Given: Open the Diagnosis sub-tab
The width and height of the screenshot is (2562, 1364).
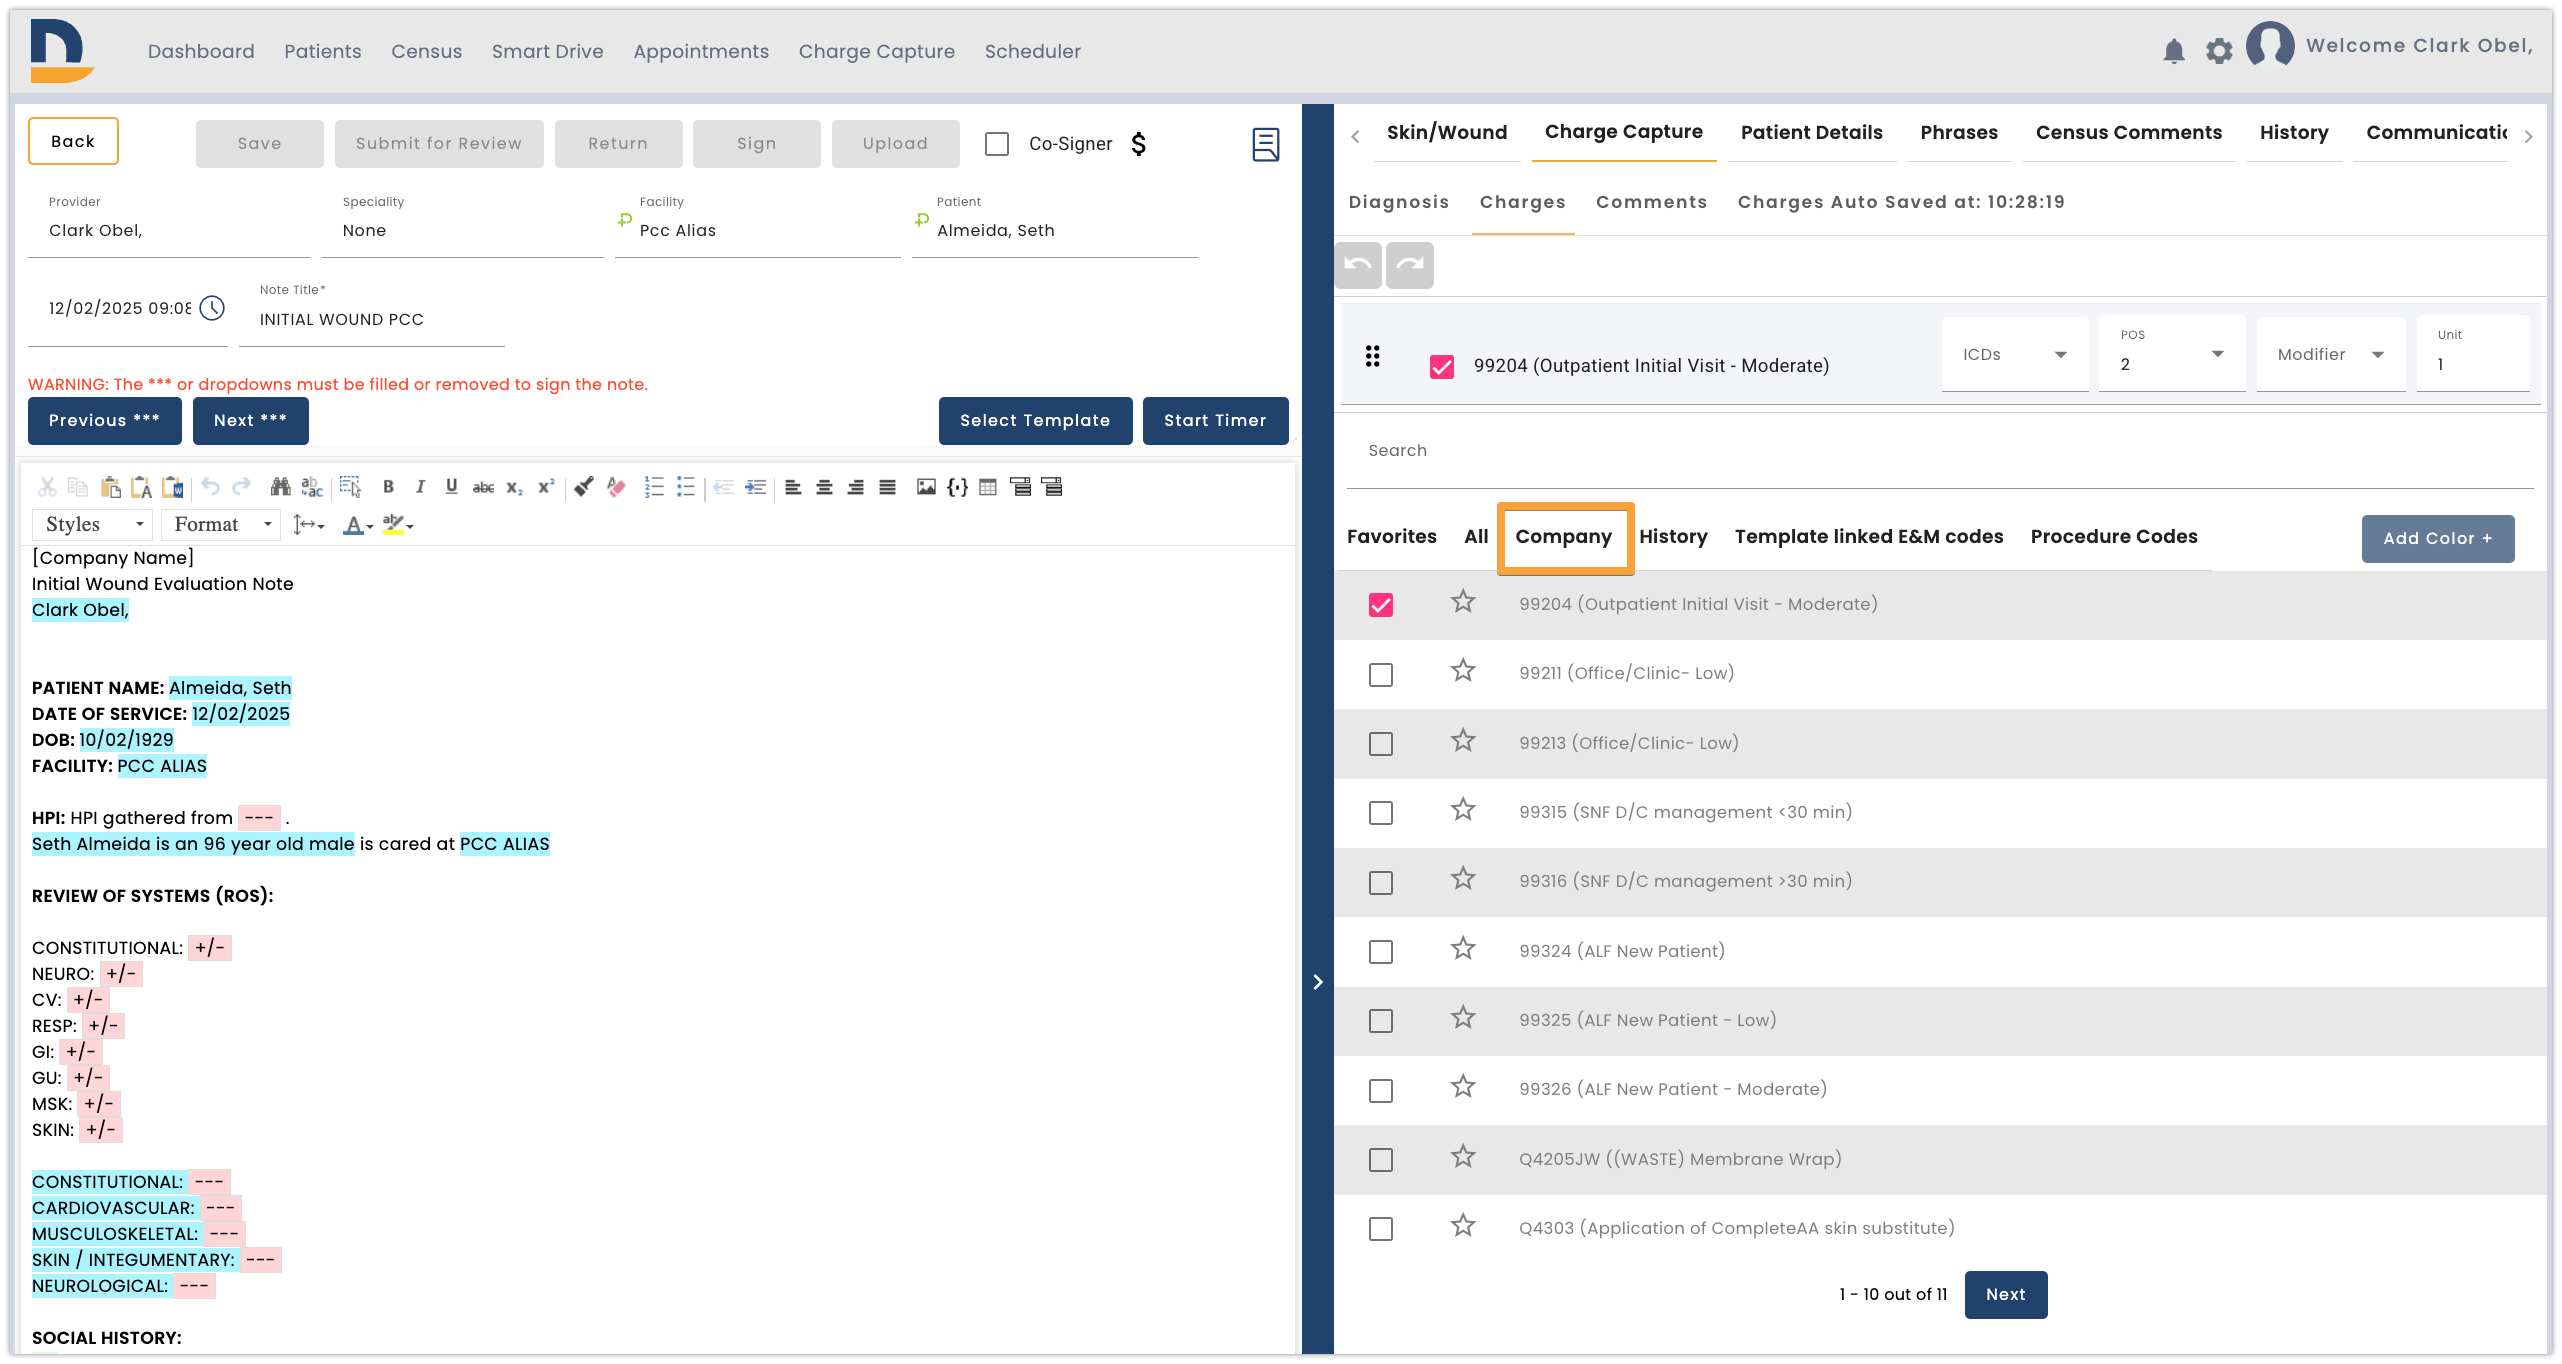Looking at the screenshot, I should coord(1398,202).
